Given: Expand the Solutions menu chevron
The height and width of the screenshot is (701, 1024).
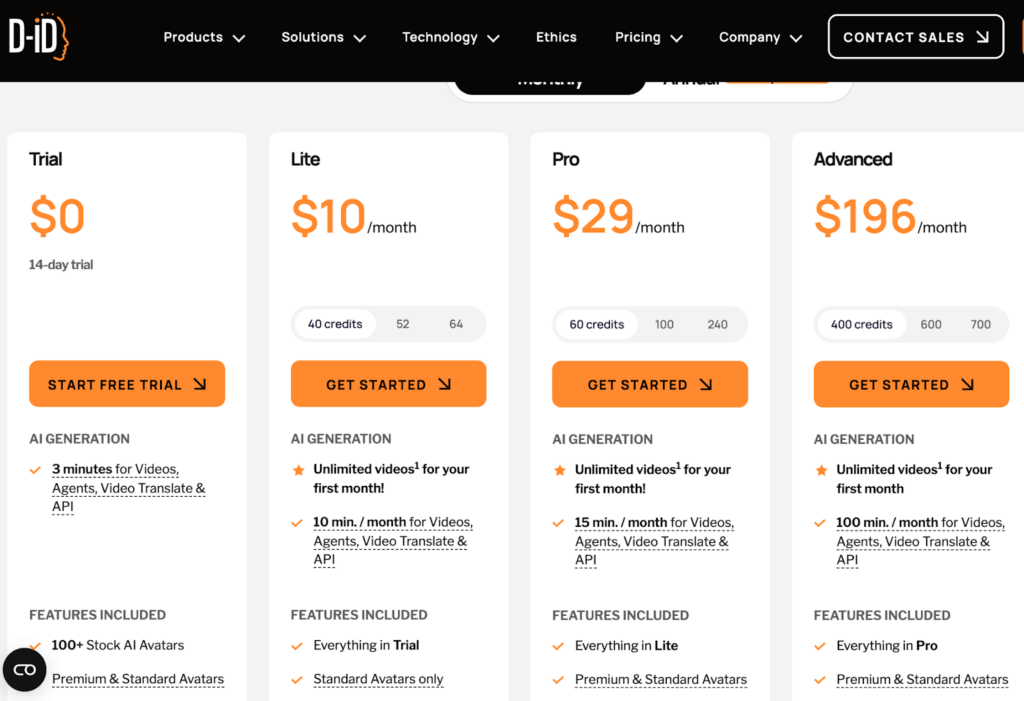Looking at the screenshot, I should (x=360, y=39).
